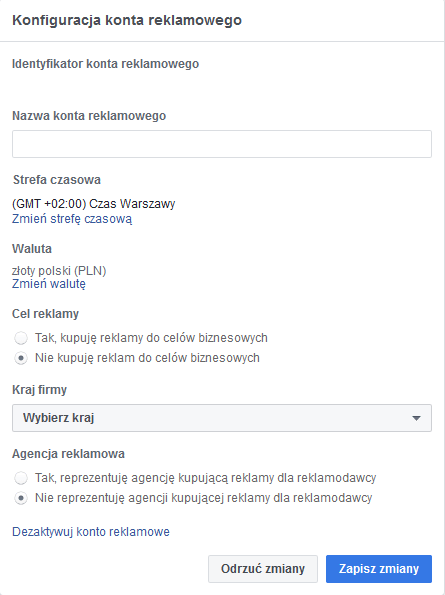Open the Zmień walutę link
The image size is (445, 595).
(49, 284)
